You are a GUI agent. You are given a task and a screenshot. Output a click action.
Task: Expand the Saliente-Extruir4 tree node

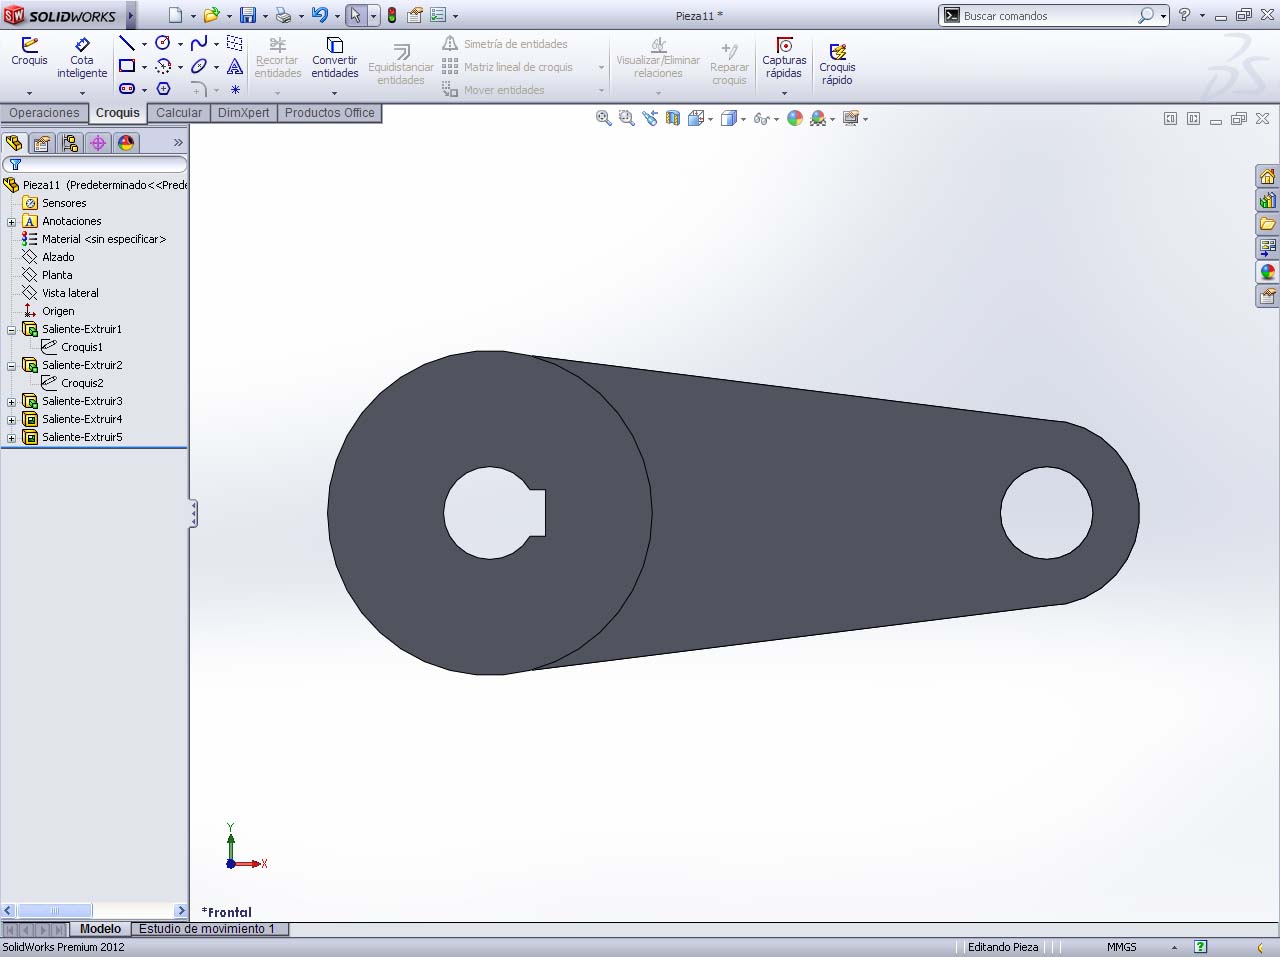11,419
